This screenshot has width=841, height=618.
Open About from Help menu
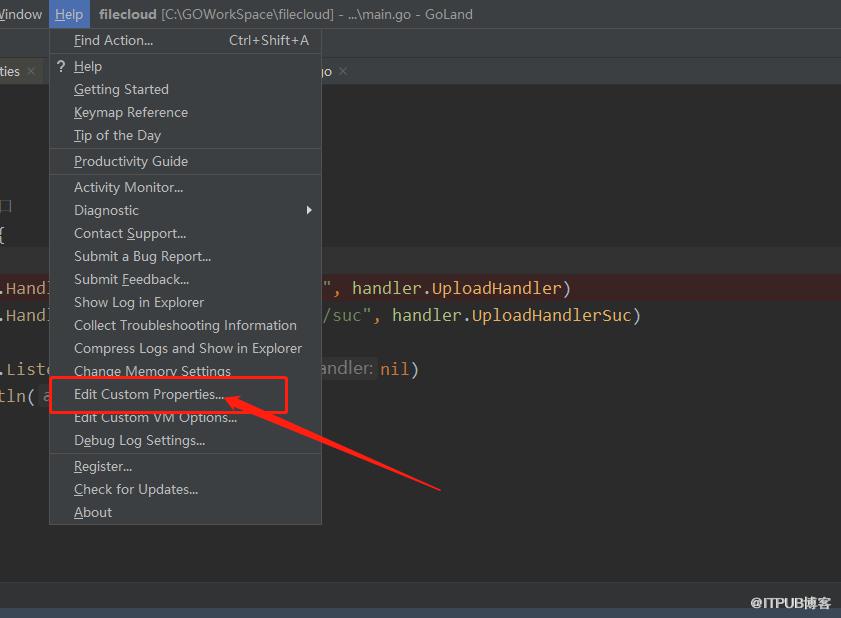(x=186, y=513)
